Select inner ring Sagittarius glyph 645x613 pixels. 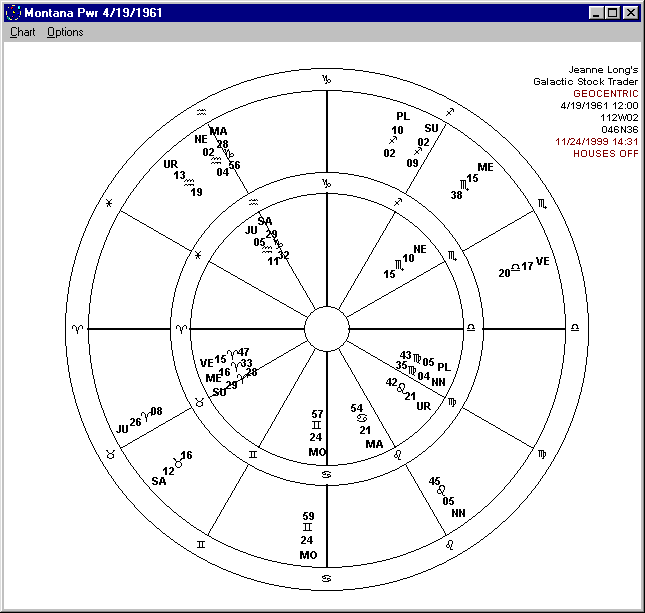tap(398, 202)
